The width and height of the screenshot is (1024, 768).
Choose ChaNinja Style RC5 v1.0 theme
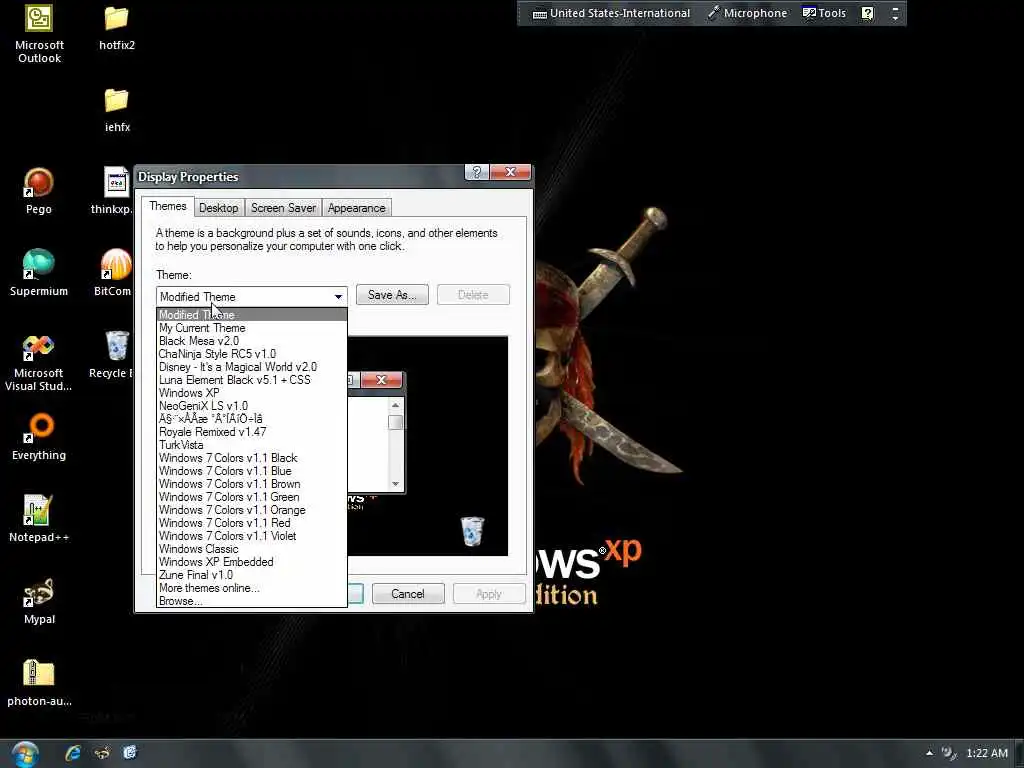pyautogui.click(x=252, y=354)
